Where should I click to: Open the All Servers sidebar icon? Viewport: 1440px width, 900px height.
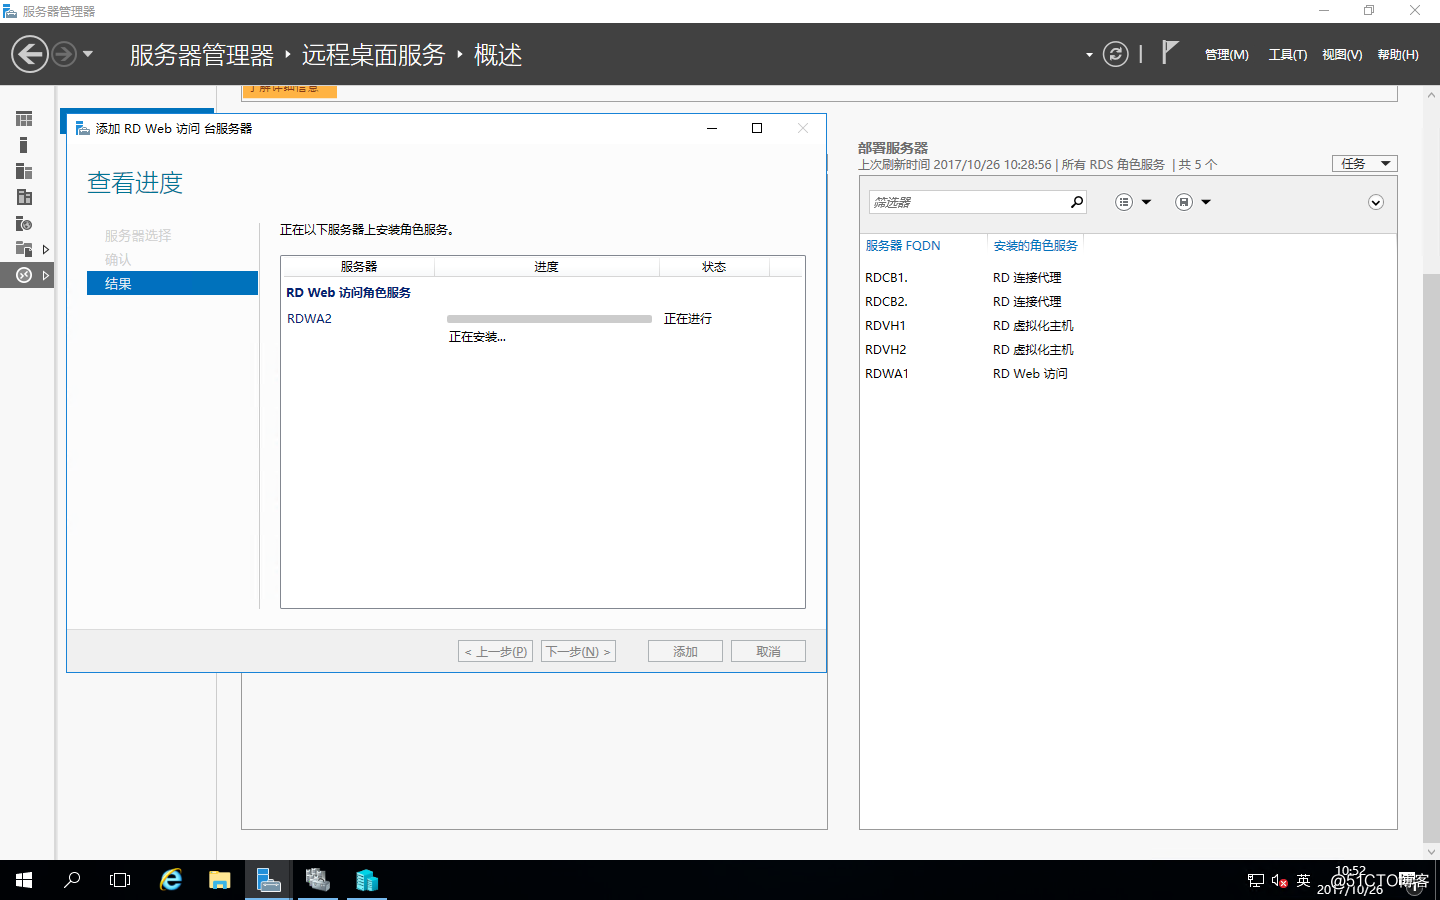coord(24,171)
